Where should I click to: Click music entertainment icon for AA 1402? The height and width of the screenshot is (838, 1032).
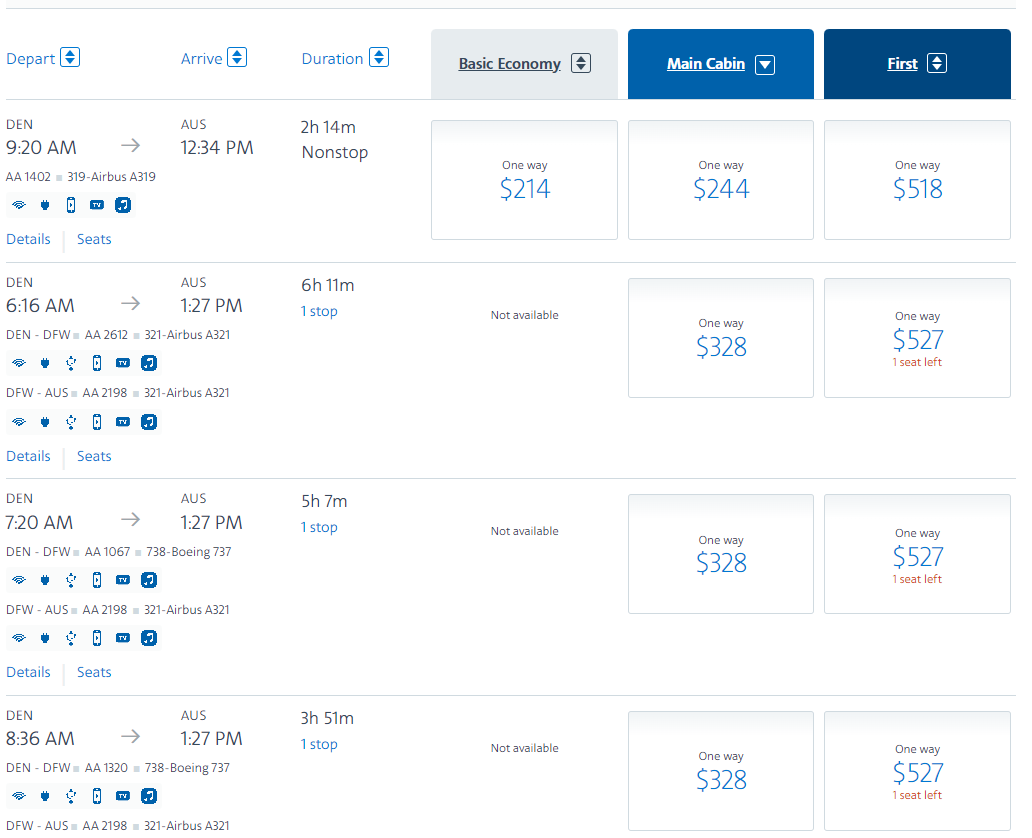[x=123, y=205]
